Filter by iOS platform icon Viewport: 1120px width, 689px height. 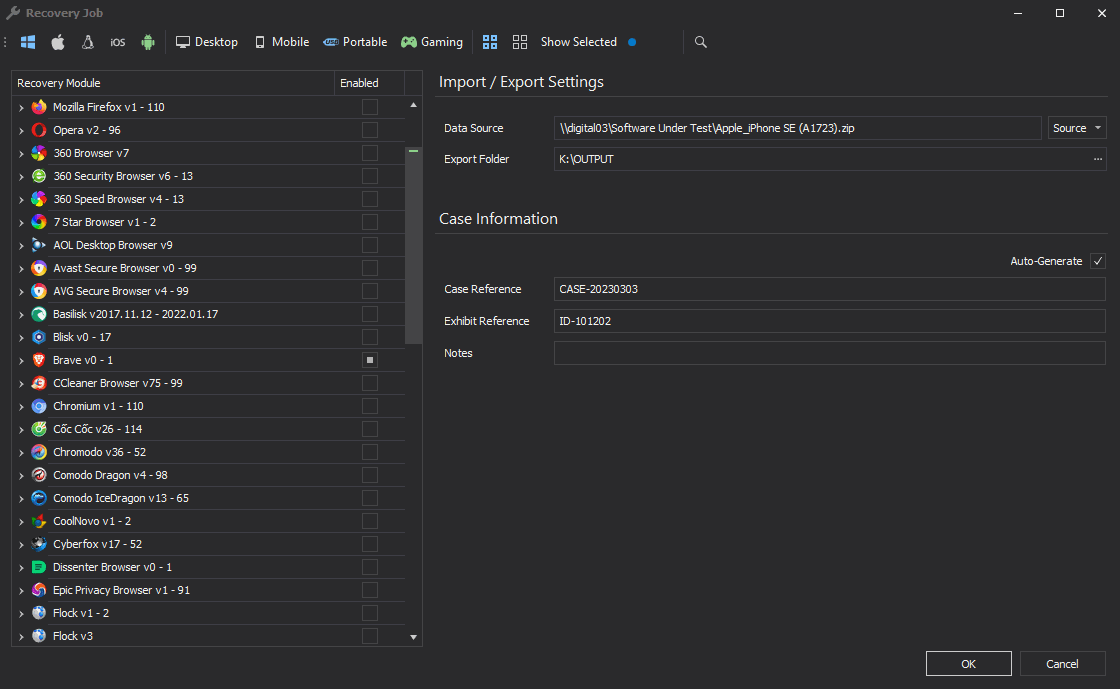point(118,42)
